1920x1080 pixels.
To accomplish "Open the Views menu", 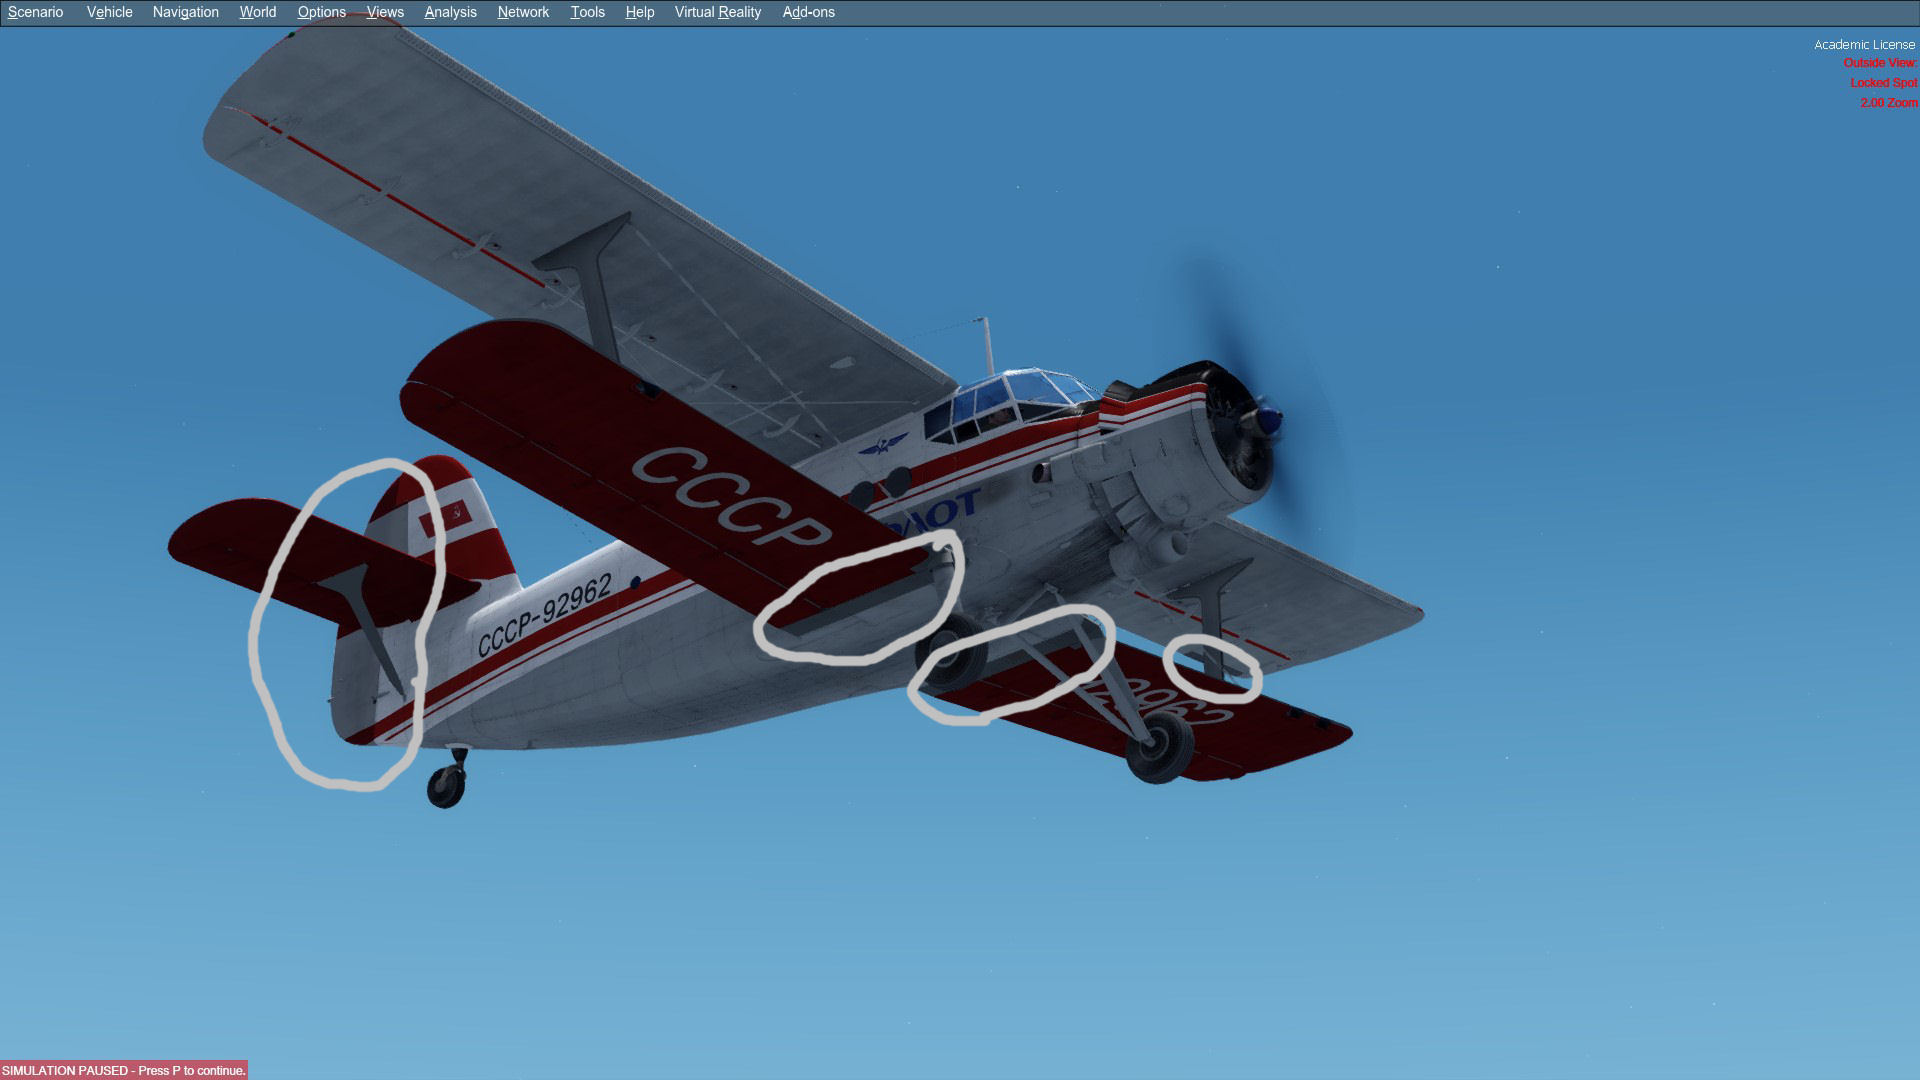I will tap(385, 12).
